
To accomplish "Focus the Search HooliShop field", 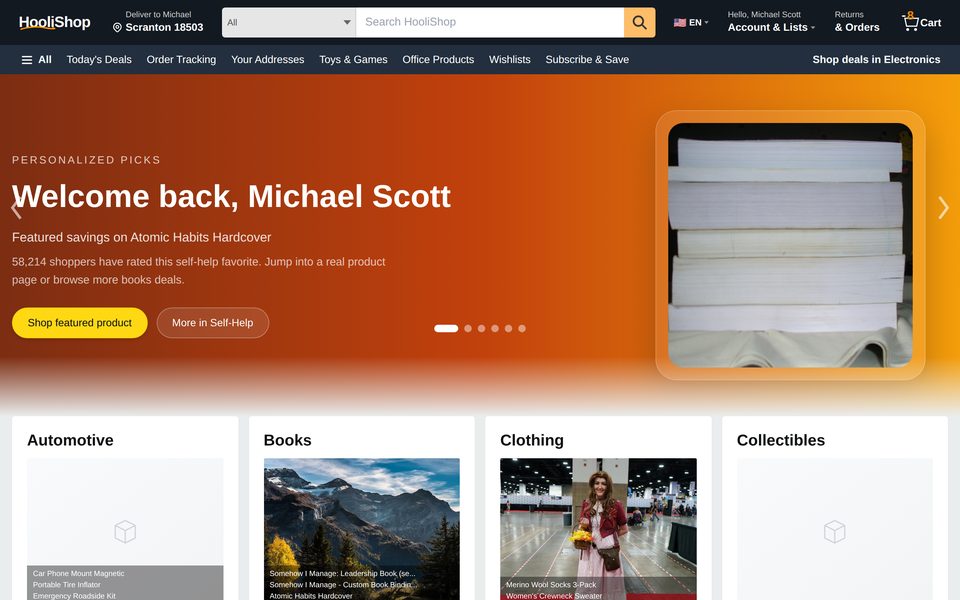I will (490, 22).
